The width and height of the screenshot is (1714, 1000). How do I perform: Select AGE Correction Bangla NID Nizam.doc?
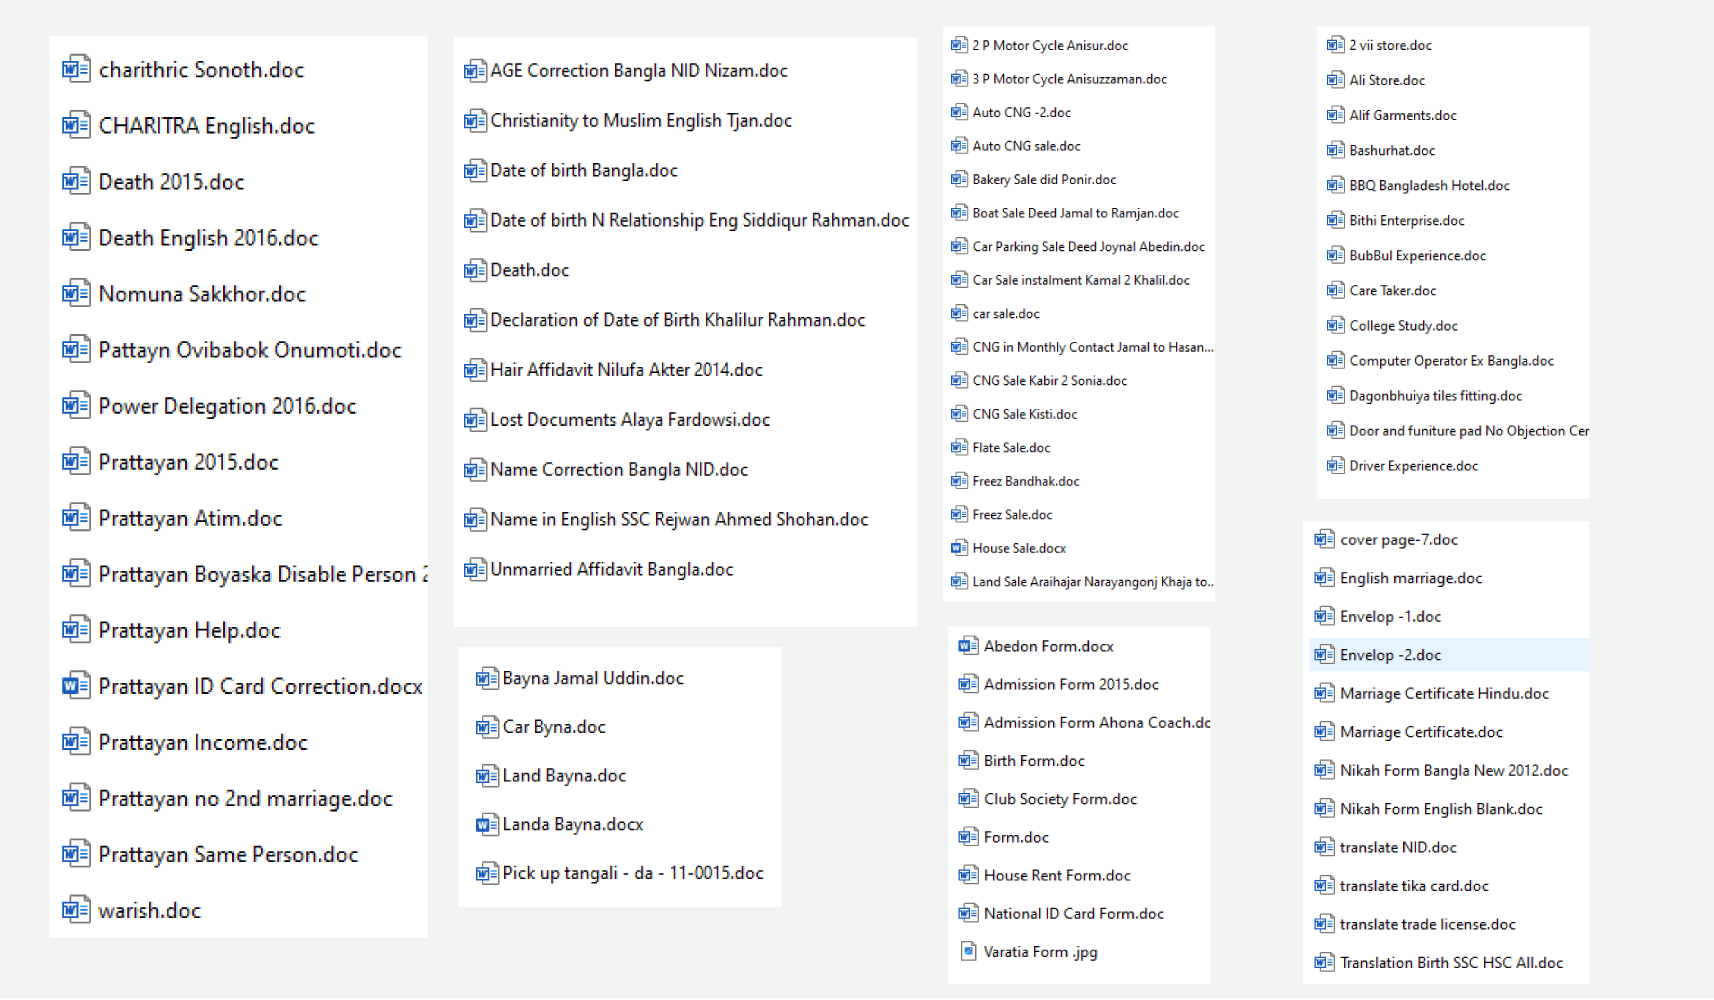pyautogui.click(x=638, y=71)
